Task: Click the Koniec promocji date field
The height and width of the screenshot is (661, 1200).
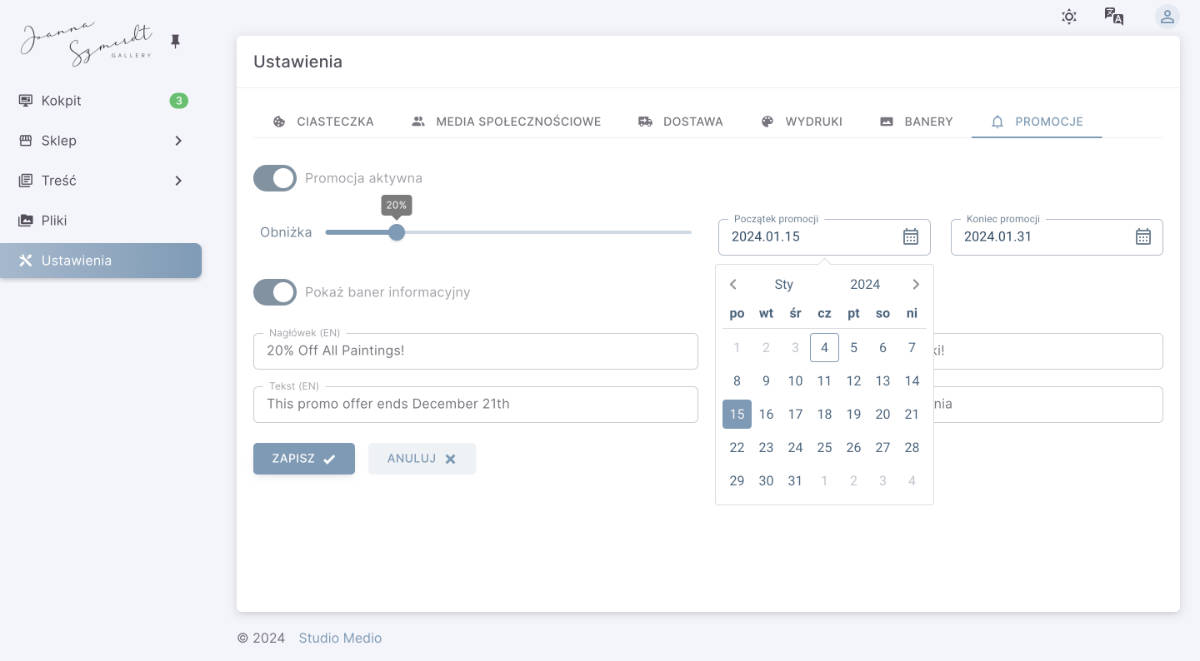Action: [x=1057, y=237]
